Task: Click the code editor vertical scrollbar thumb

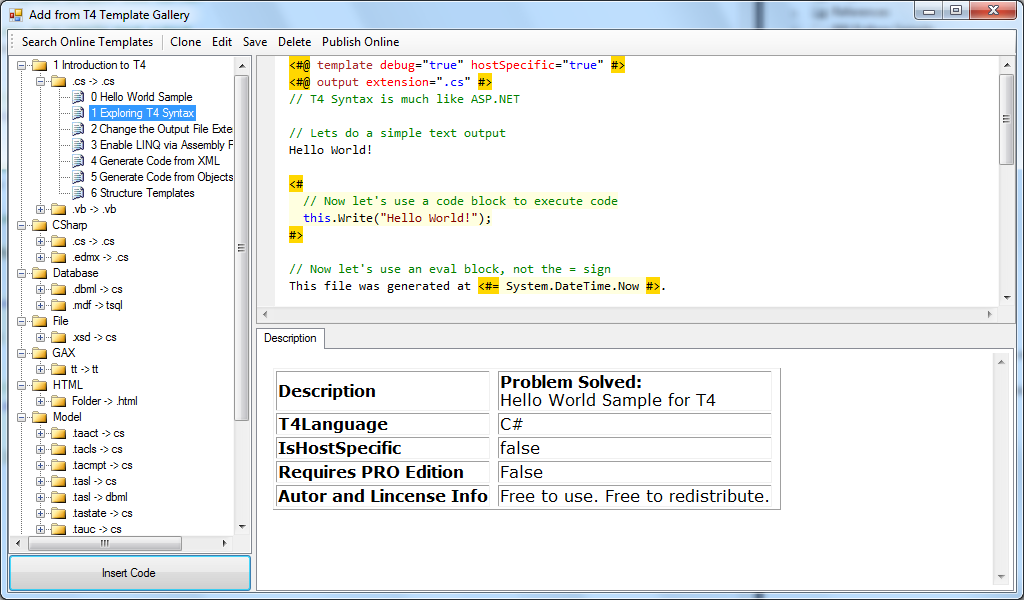Action: point(1006,119)
